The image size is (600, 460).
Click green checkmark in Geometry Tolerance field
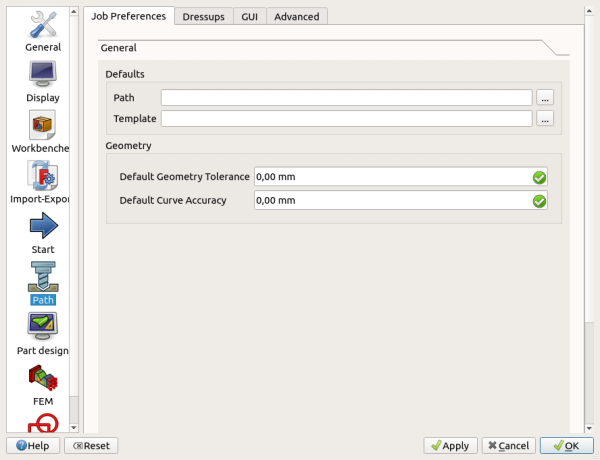pos(539,178)
